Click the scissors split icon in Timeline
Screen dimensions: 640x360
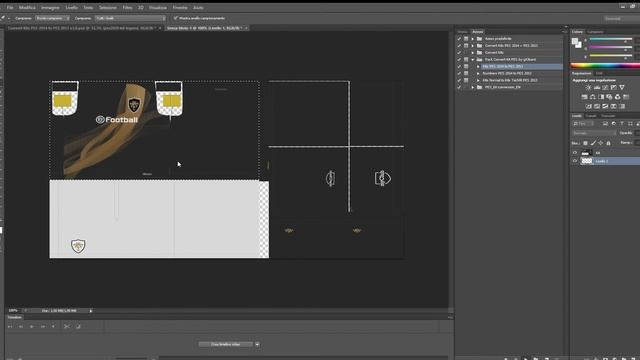[x=67, y=327]
